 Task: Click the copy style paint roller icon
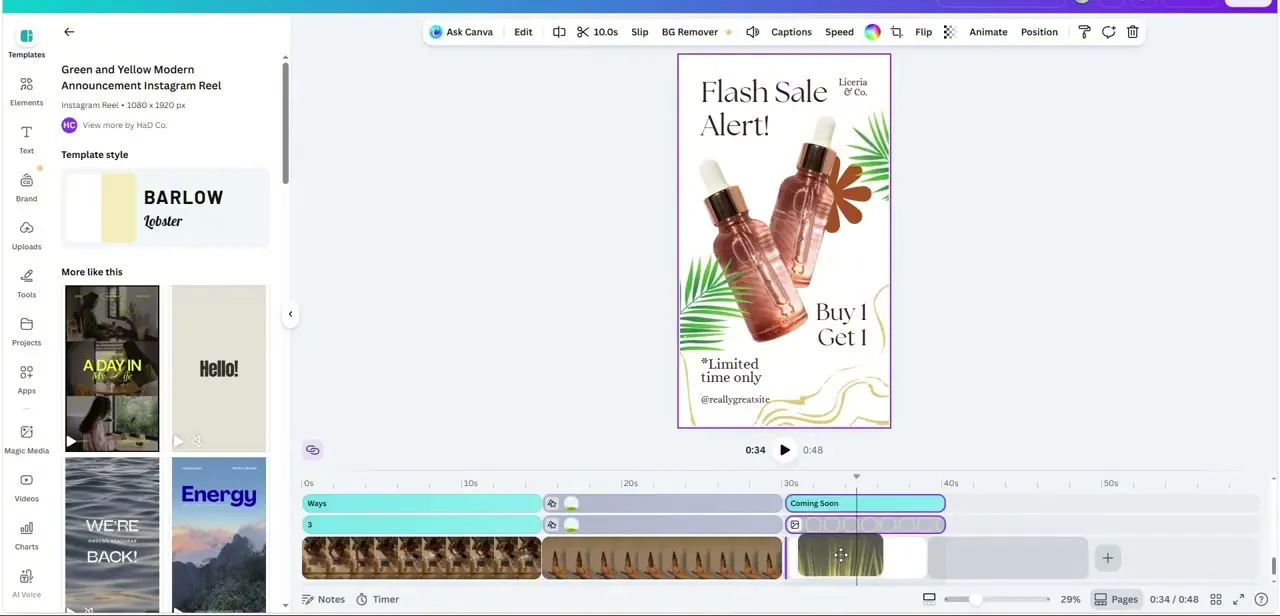(1084, 32)
